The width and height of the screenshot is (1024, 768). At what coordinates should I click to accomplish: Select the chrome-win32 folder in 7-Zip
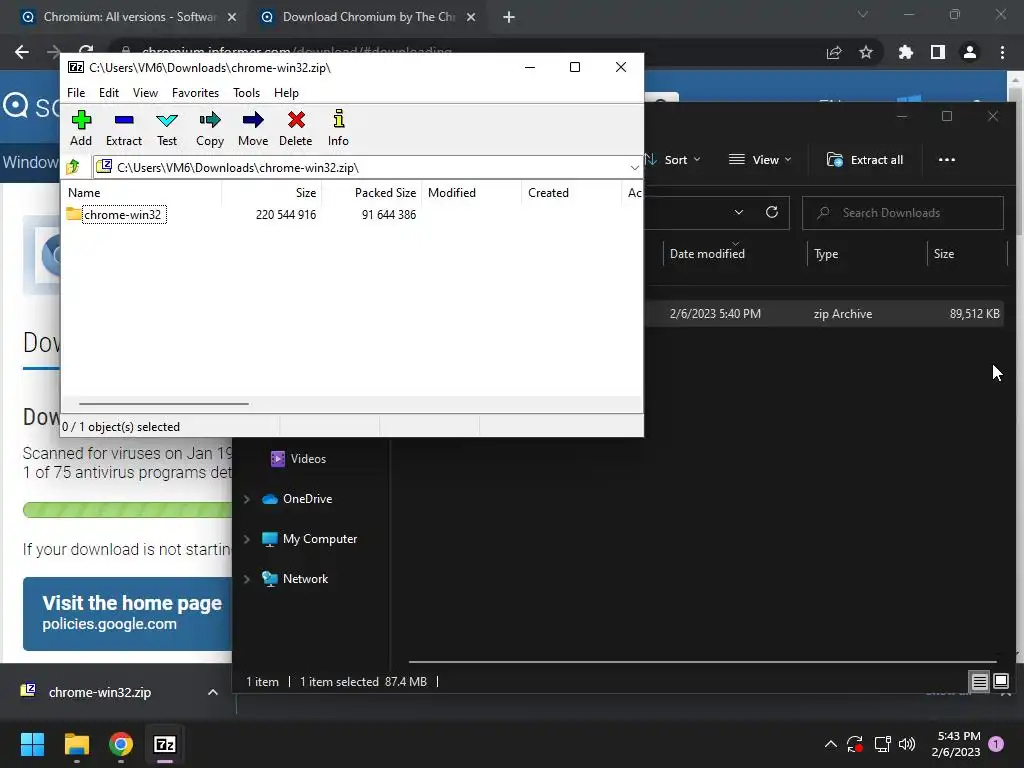[x=116, y=214]
